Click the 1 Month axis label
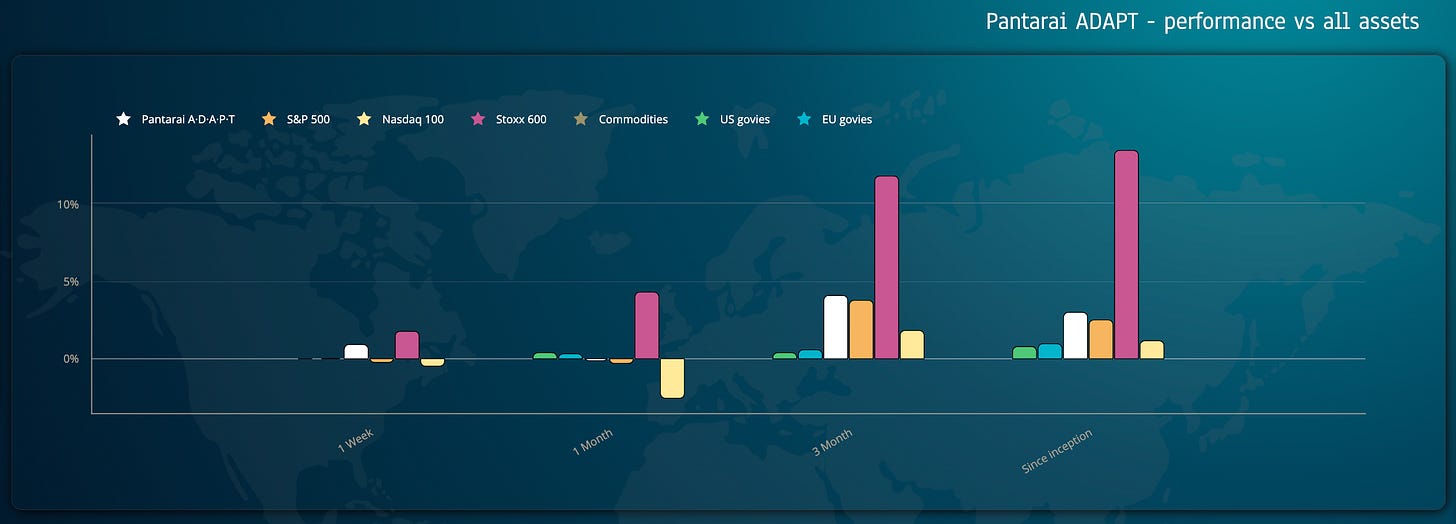Image resolution: width=1456 pixels, height=524 pixels. click(x=593, y=441)
